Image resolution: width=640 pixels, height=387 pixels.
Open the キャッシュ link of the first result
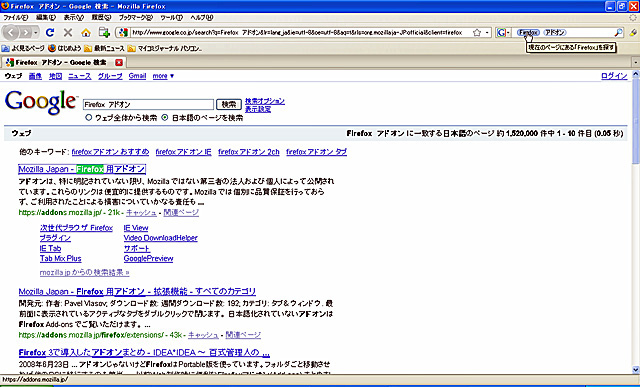141,212
